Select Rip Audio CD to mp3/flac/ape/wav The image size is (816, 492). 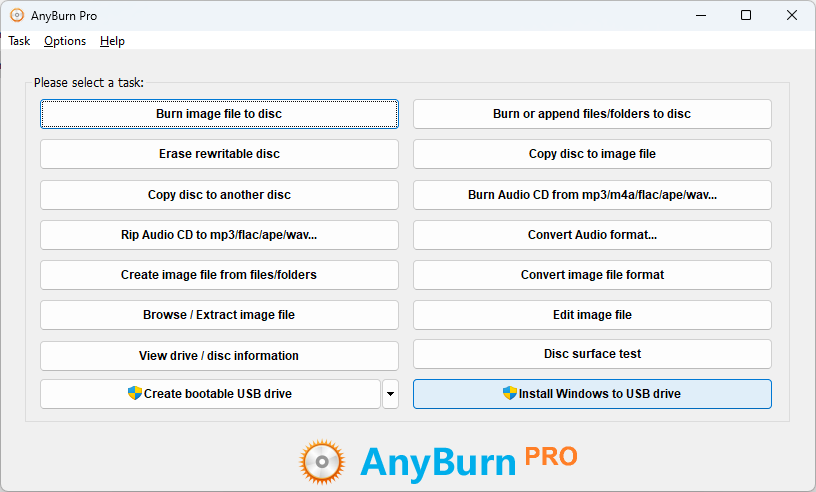pos(219,235)
